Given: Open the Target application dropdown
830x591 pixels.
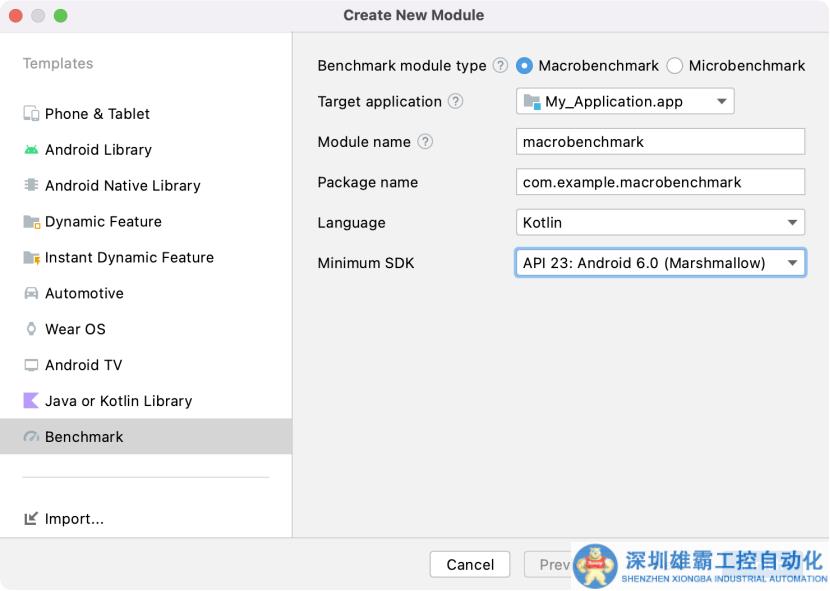Looking at the screenshot, I should 625,102.
